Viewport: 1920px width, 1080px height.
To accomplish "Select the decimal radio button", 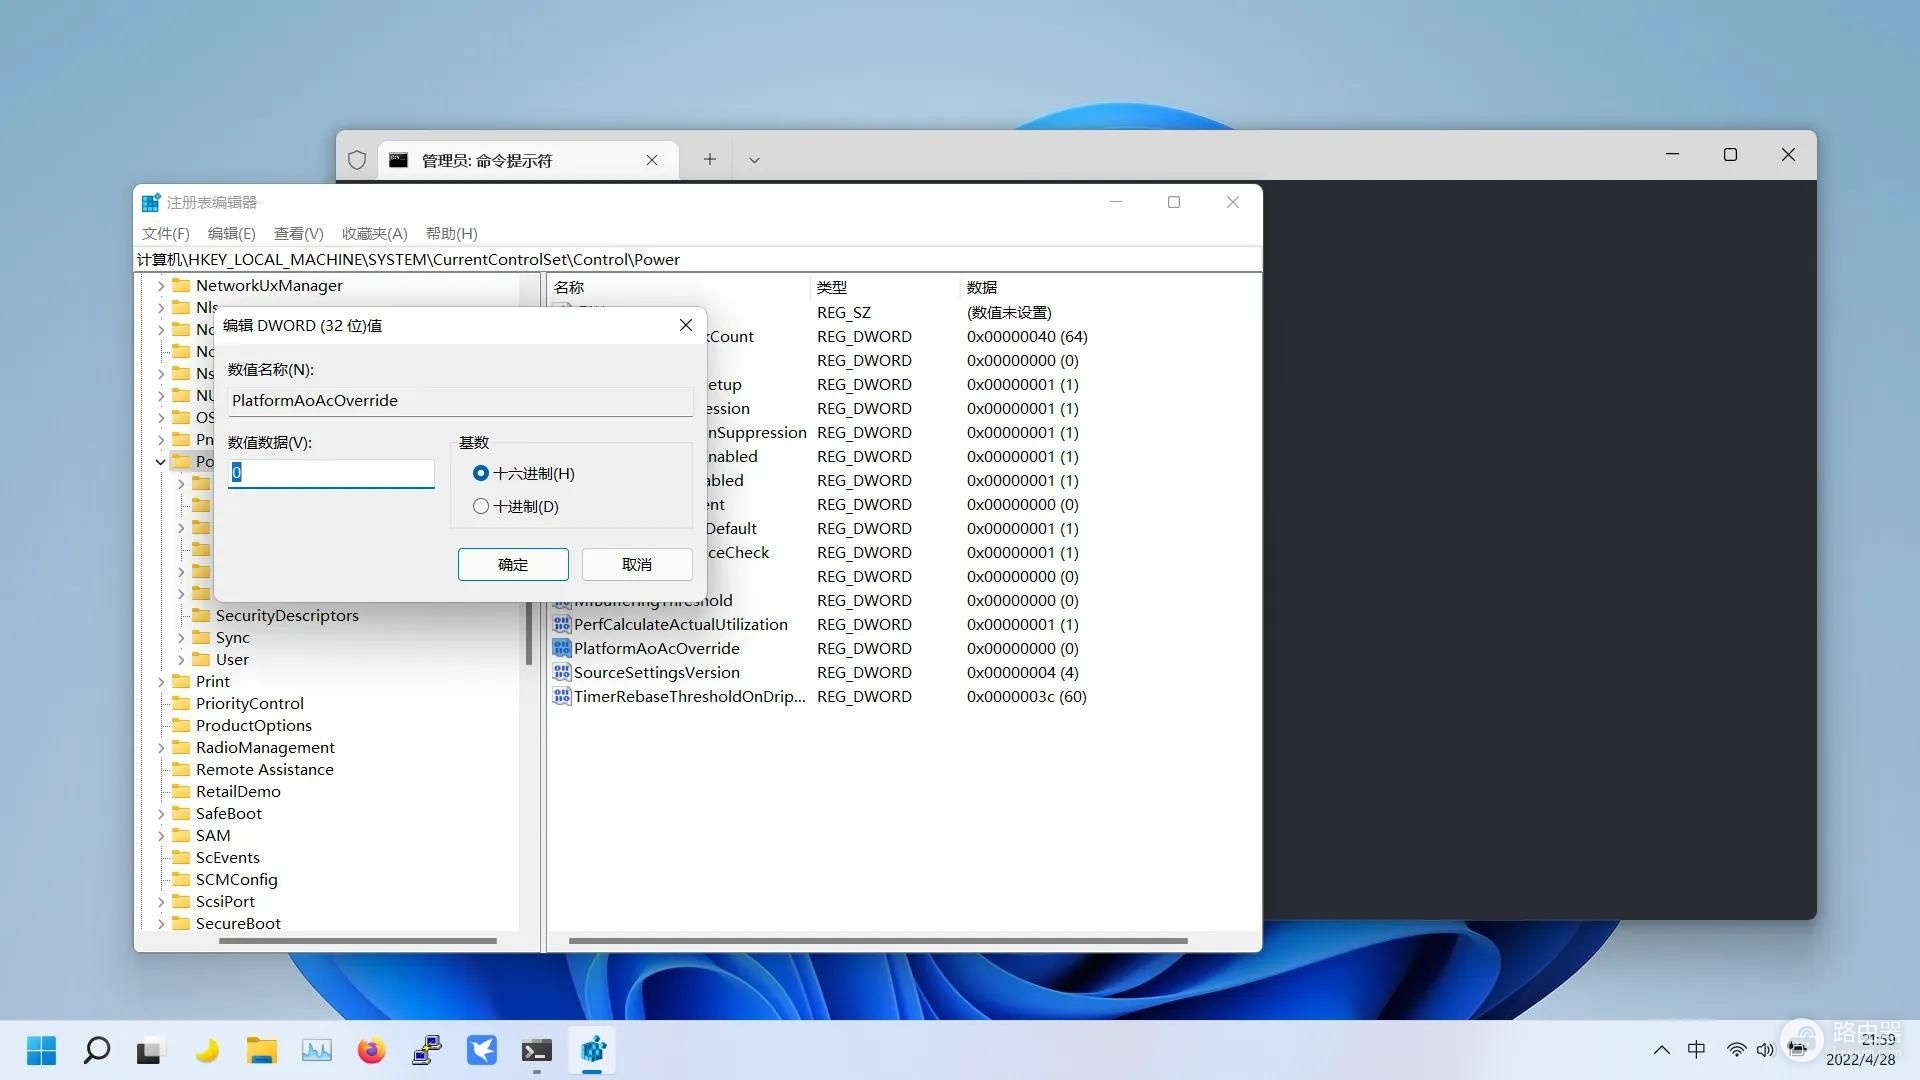I will (x=481, y=506).
